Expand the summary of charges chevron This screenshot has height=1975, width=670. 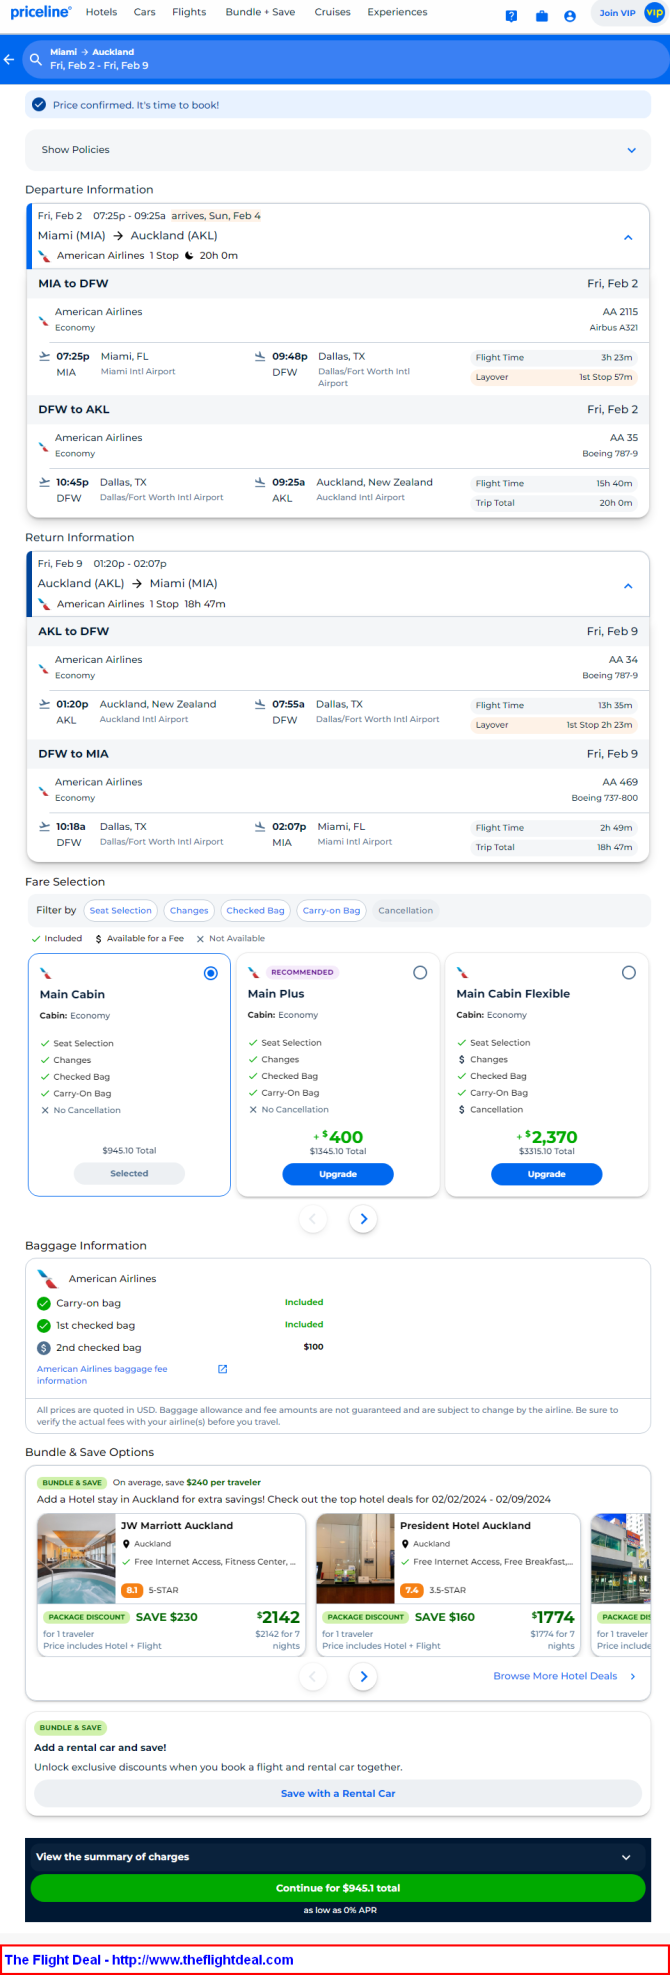[x=626, y=1857]
